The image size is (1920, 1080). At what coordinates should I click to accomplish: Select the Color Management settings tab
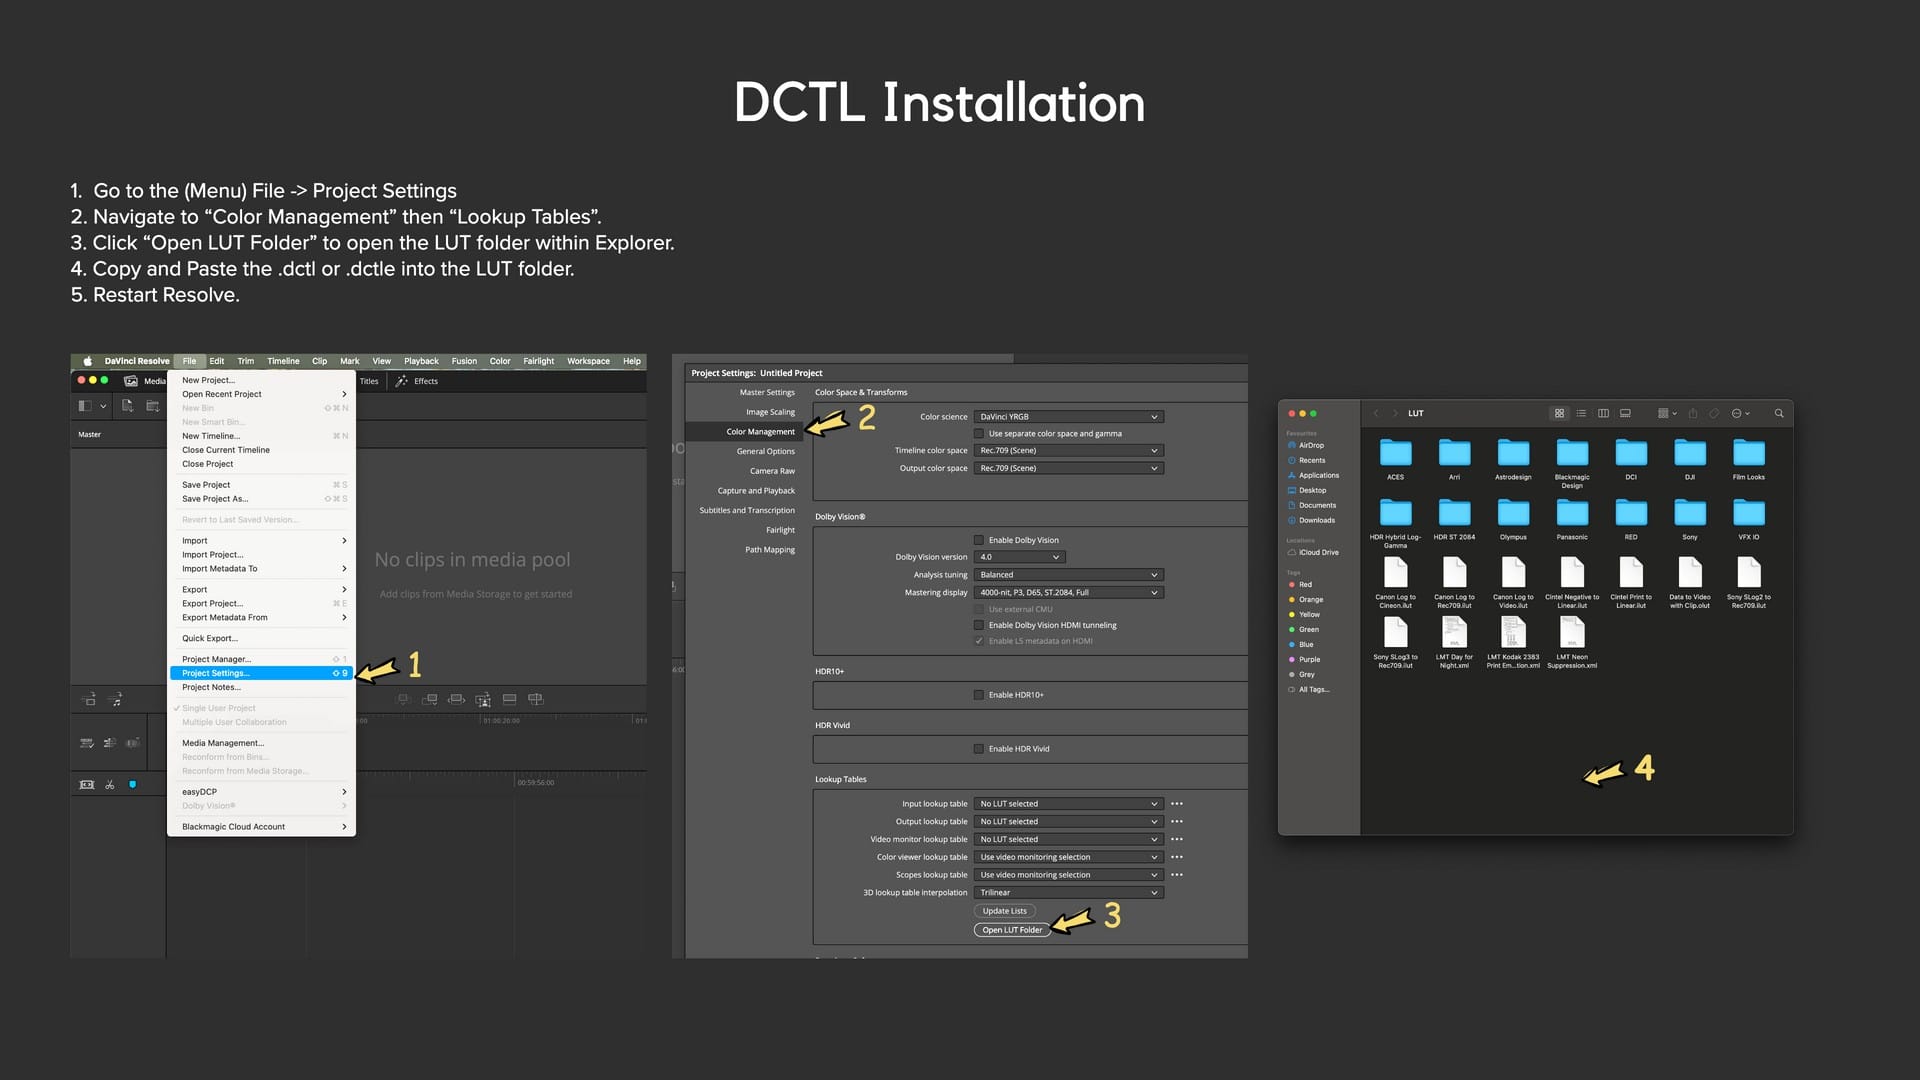pos(760,432)
